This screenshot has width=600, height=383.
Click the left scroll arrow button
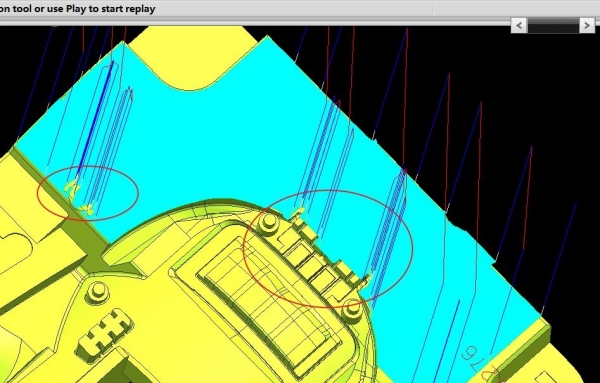[x=519, y=26]
